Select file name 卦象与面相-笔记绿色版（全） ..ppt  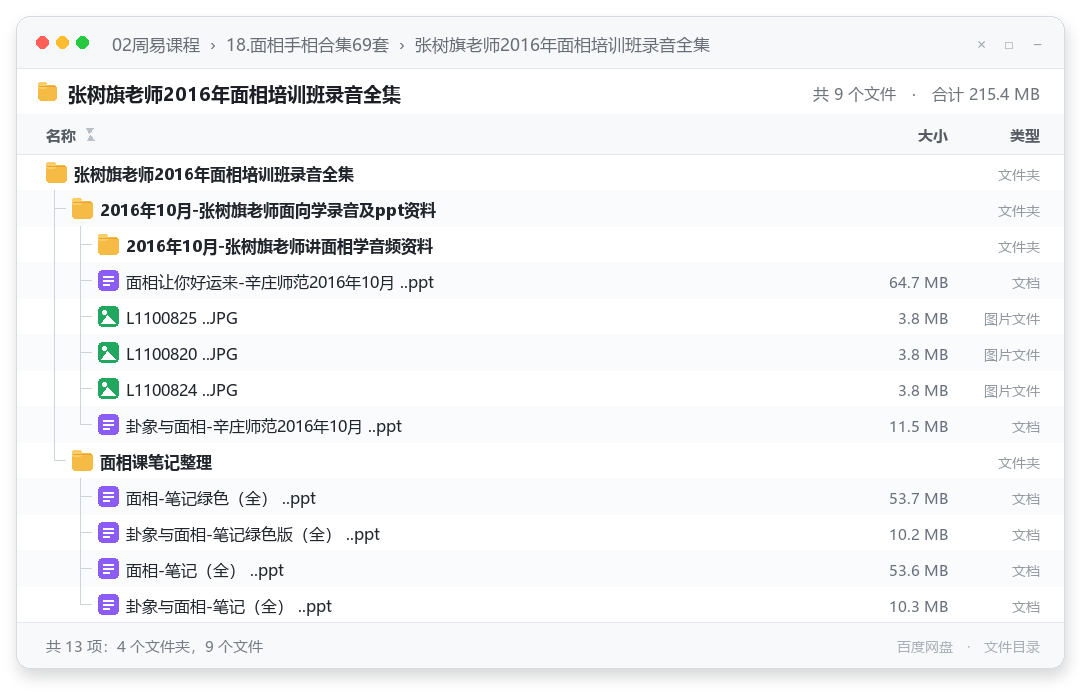[253, 534]
